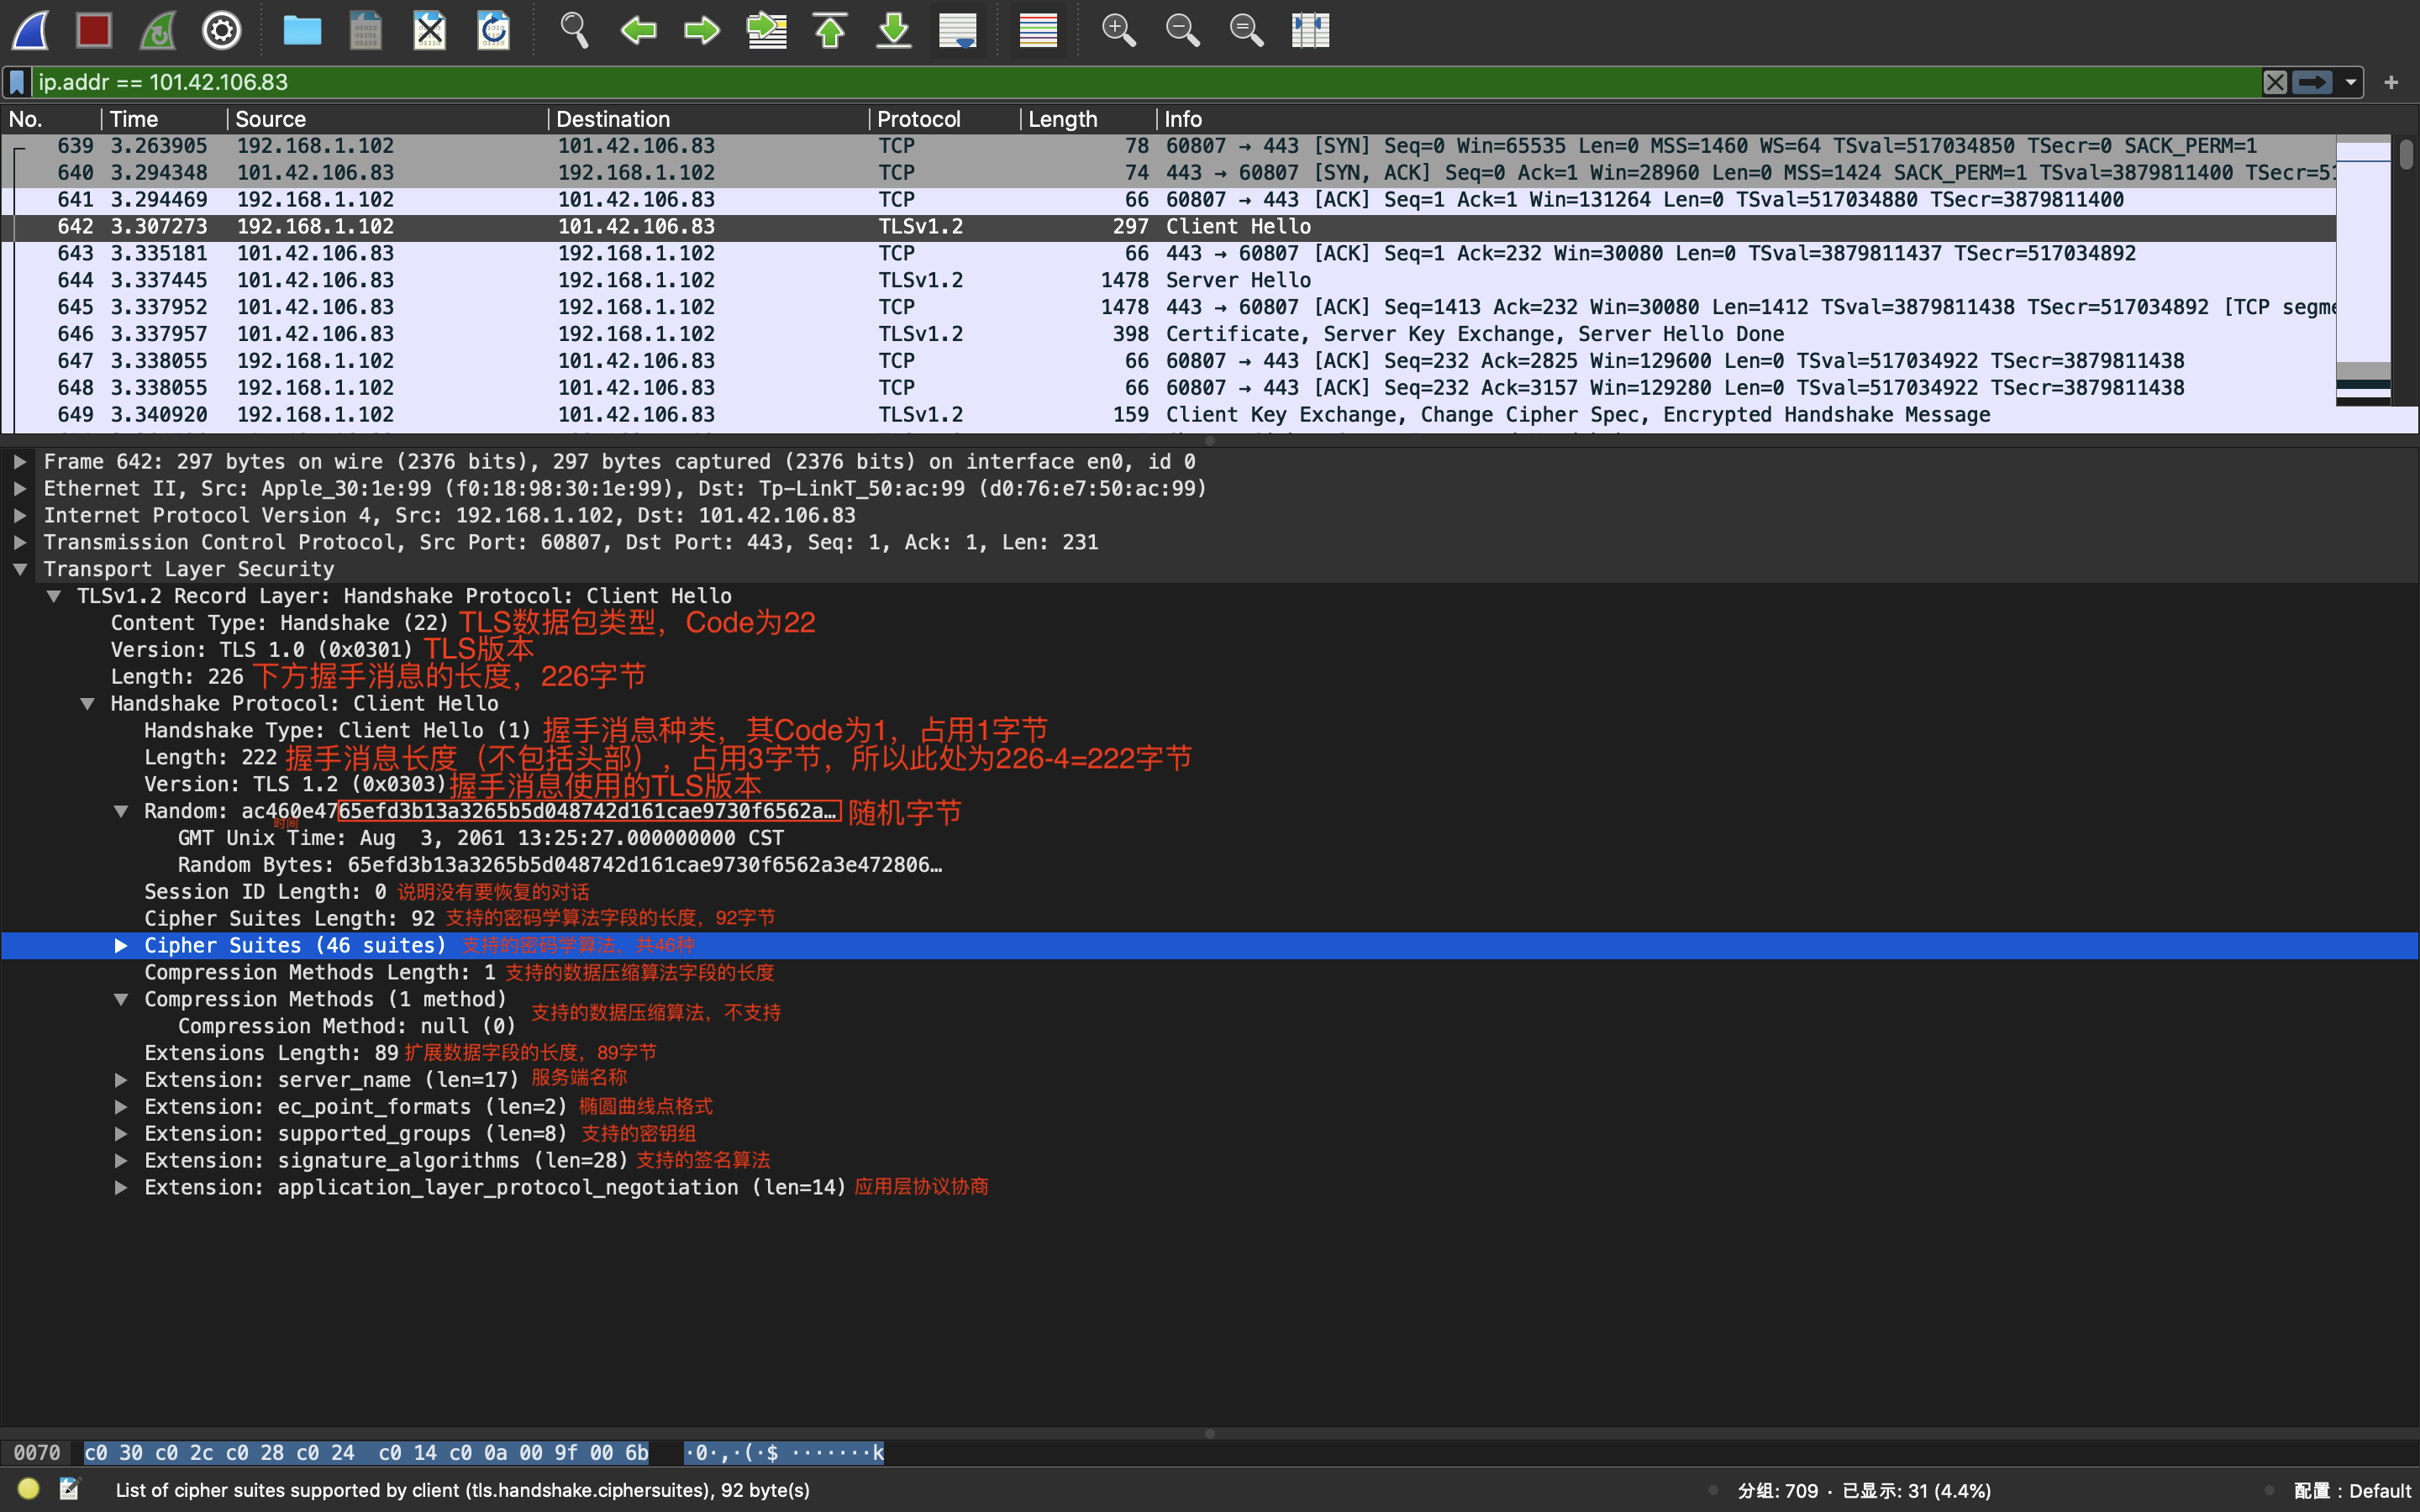The height and width of the screenshot is (1512, 2420).
Task: Collapse the Random field node
Action: 121,811
